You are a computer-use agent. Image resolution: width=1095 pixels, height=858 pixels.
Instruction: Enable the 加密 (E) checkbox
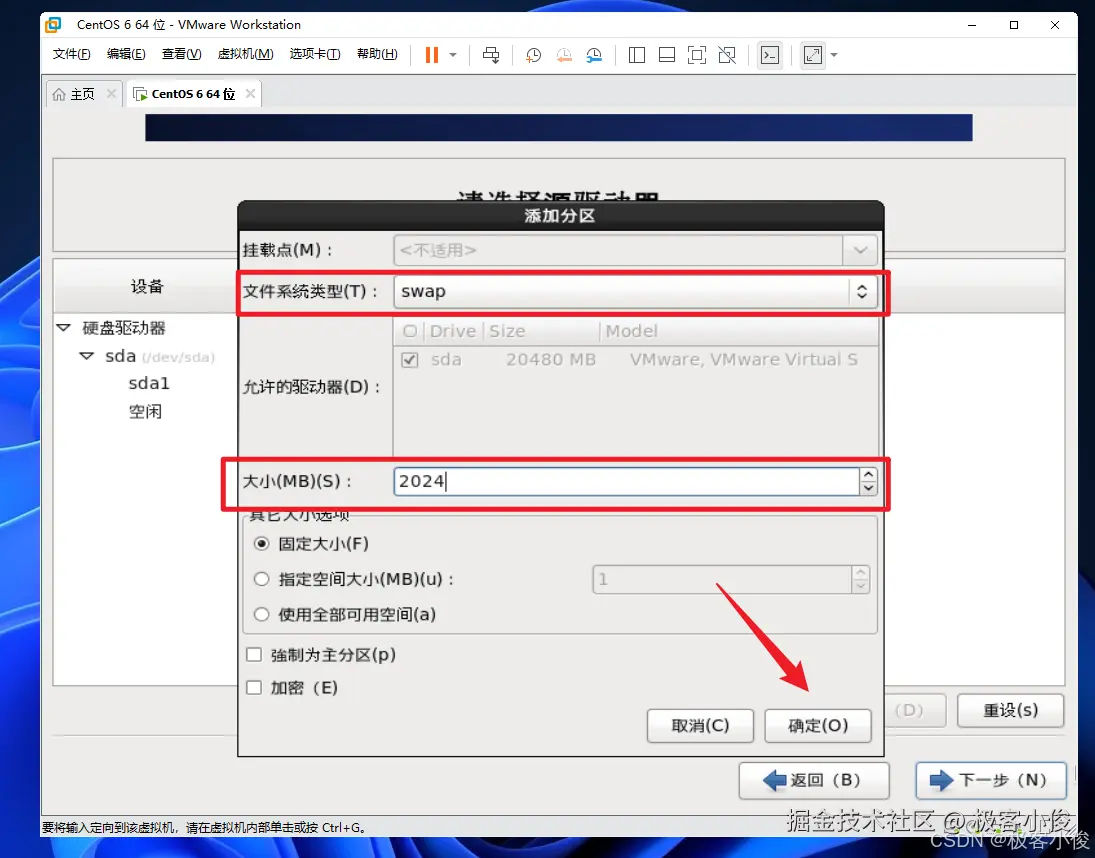pos(254,688)
